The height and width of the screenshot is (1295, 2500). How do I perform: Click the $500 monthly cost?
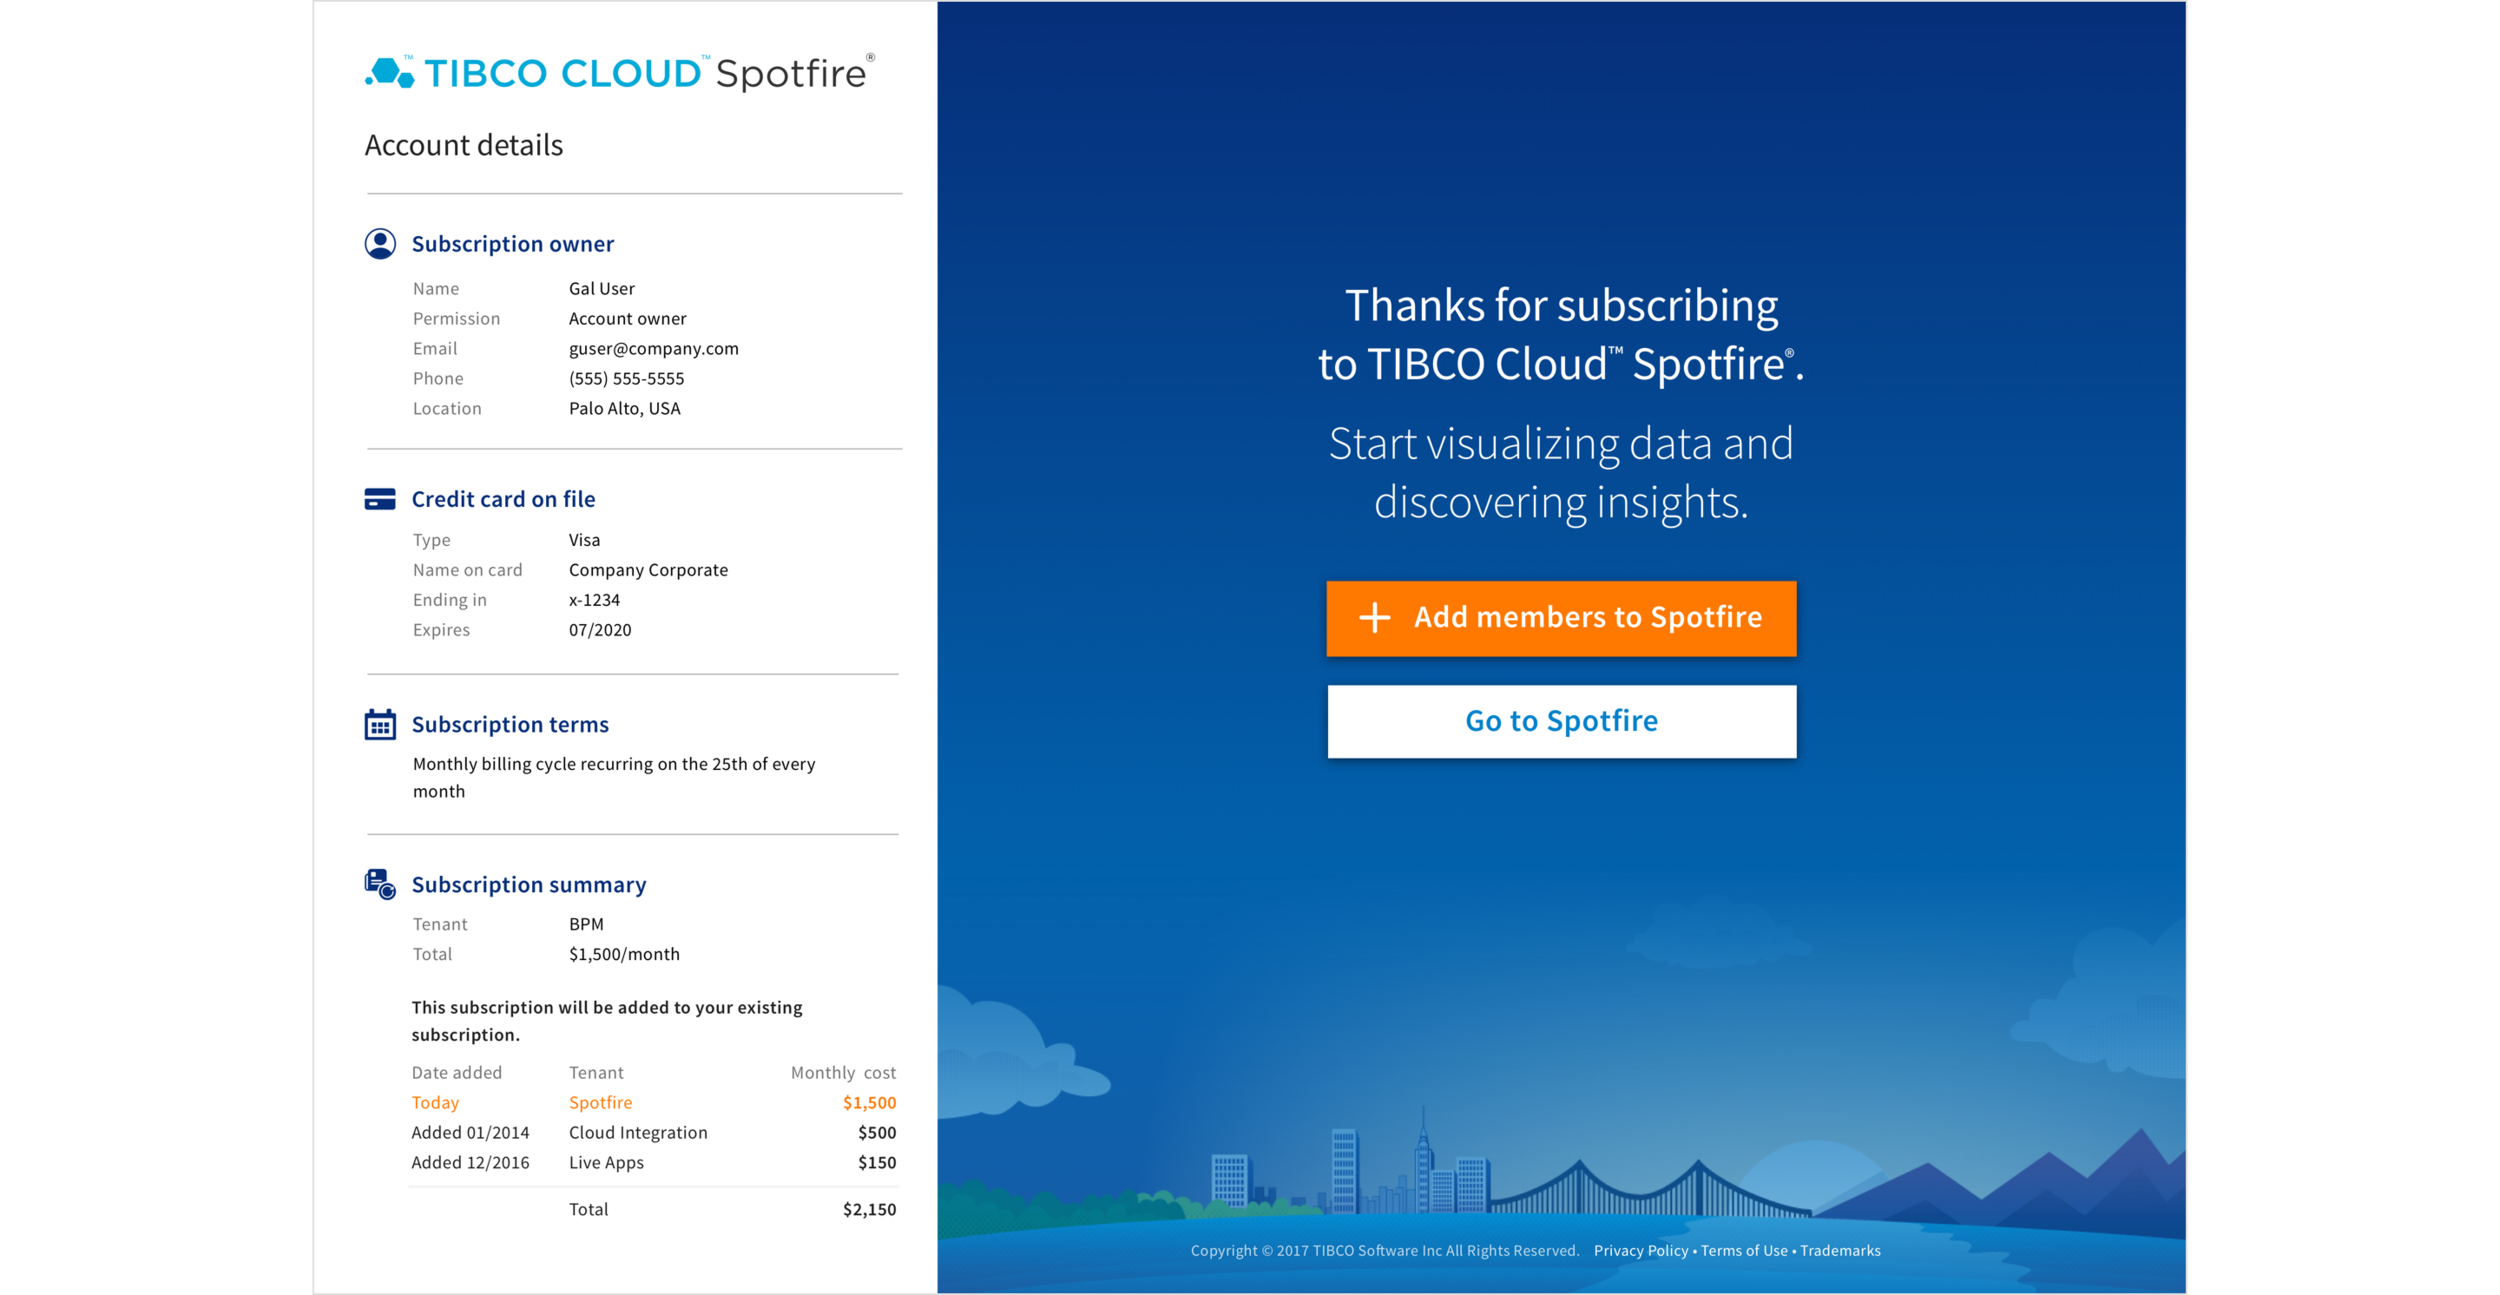[x=877, y=1132]
